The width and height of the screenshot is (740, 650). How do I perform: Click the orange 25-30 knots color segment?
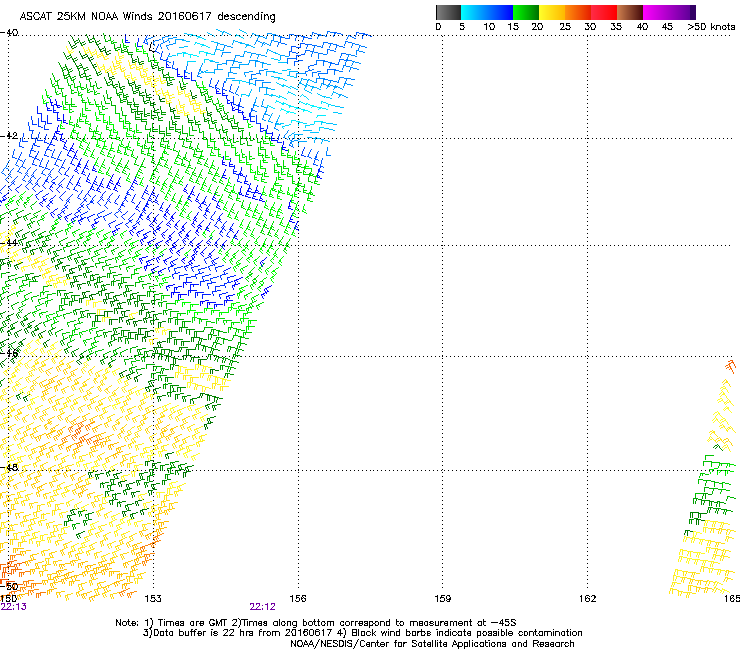tap(578, 12)
